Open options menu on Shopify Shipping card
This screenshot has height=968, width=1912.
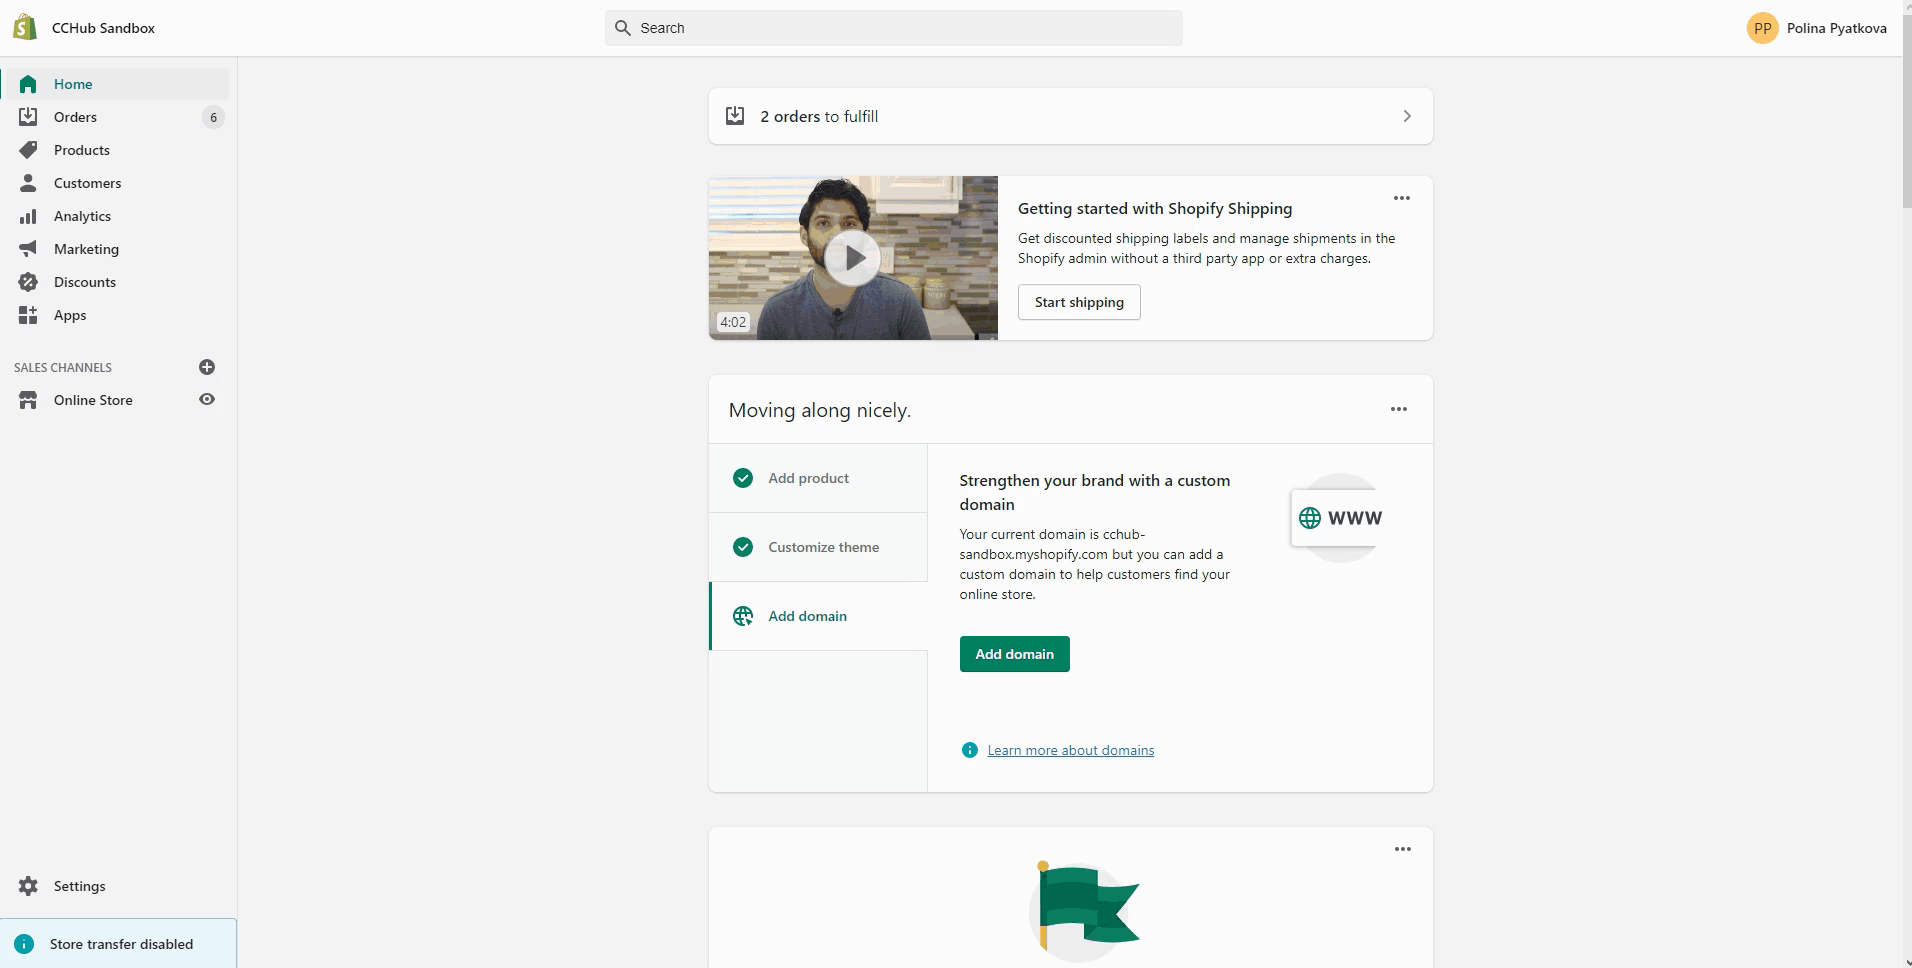(x=1402, y=198)
